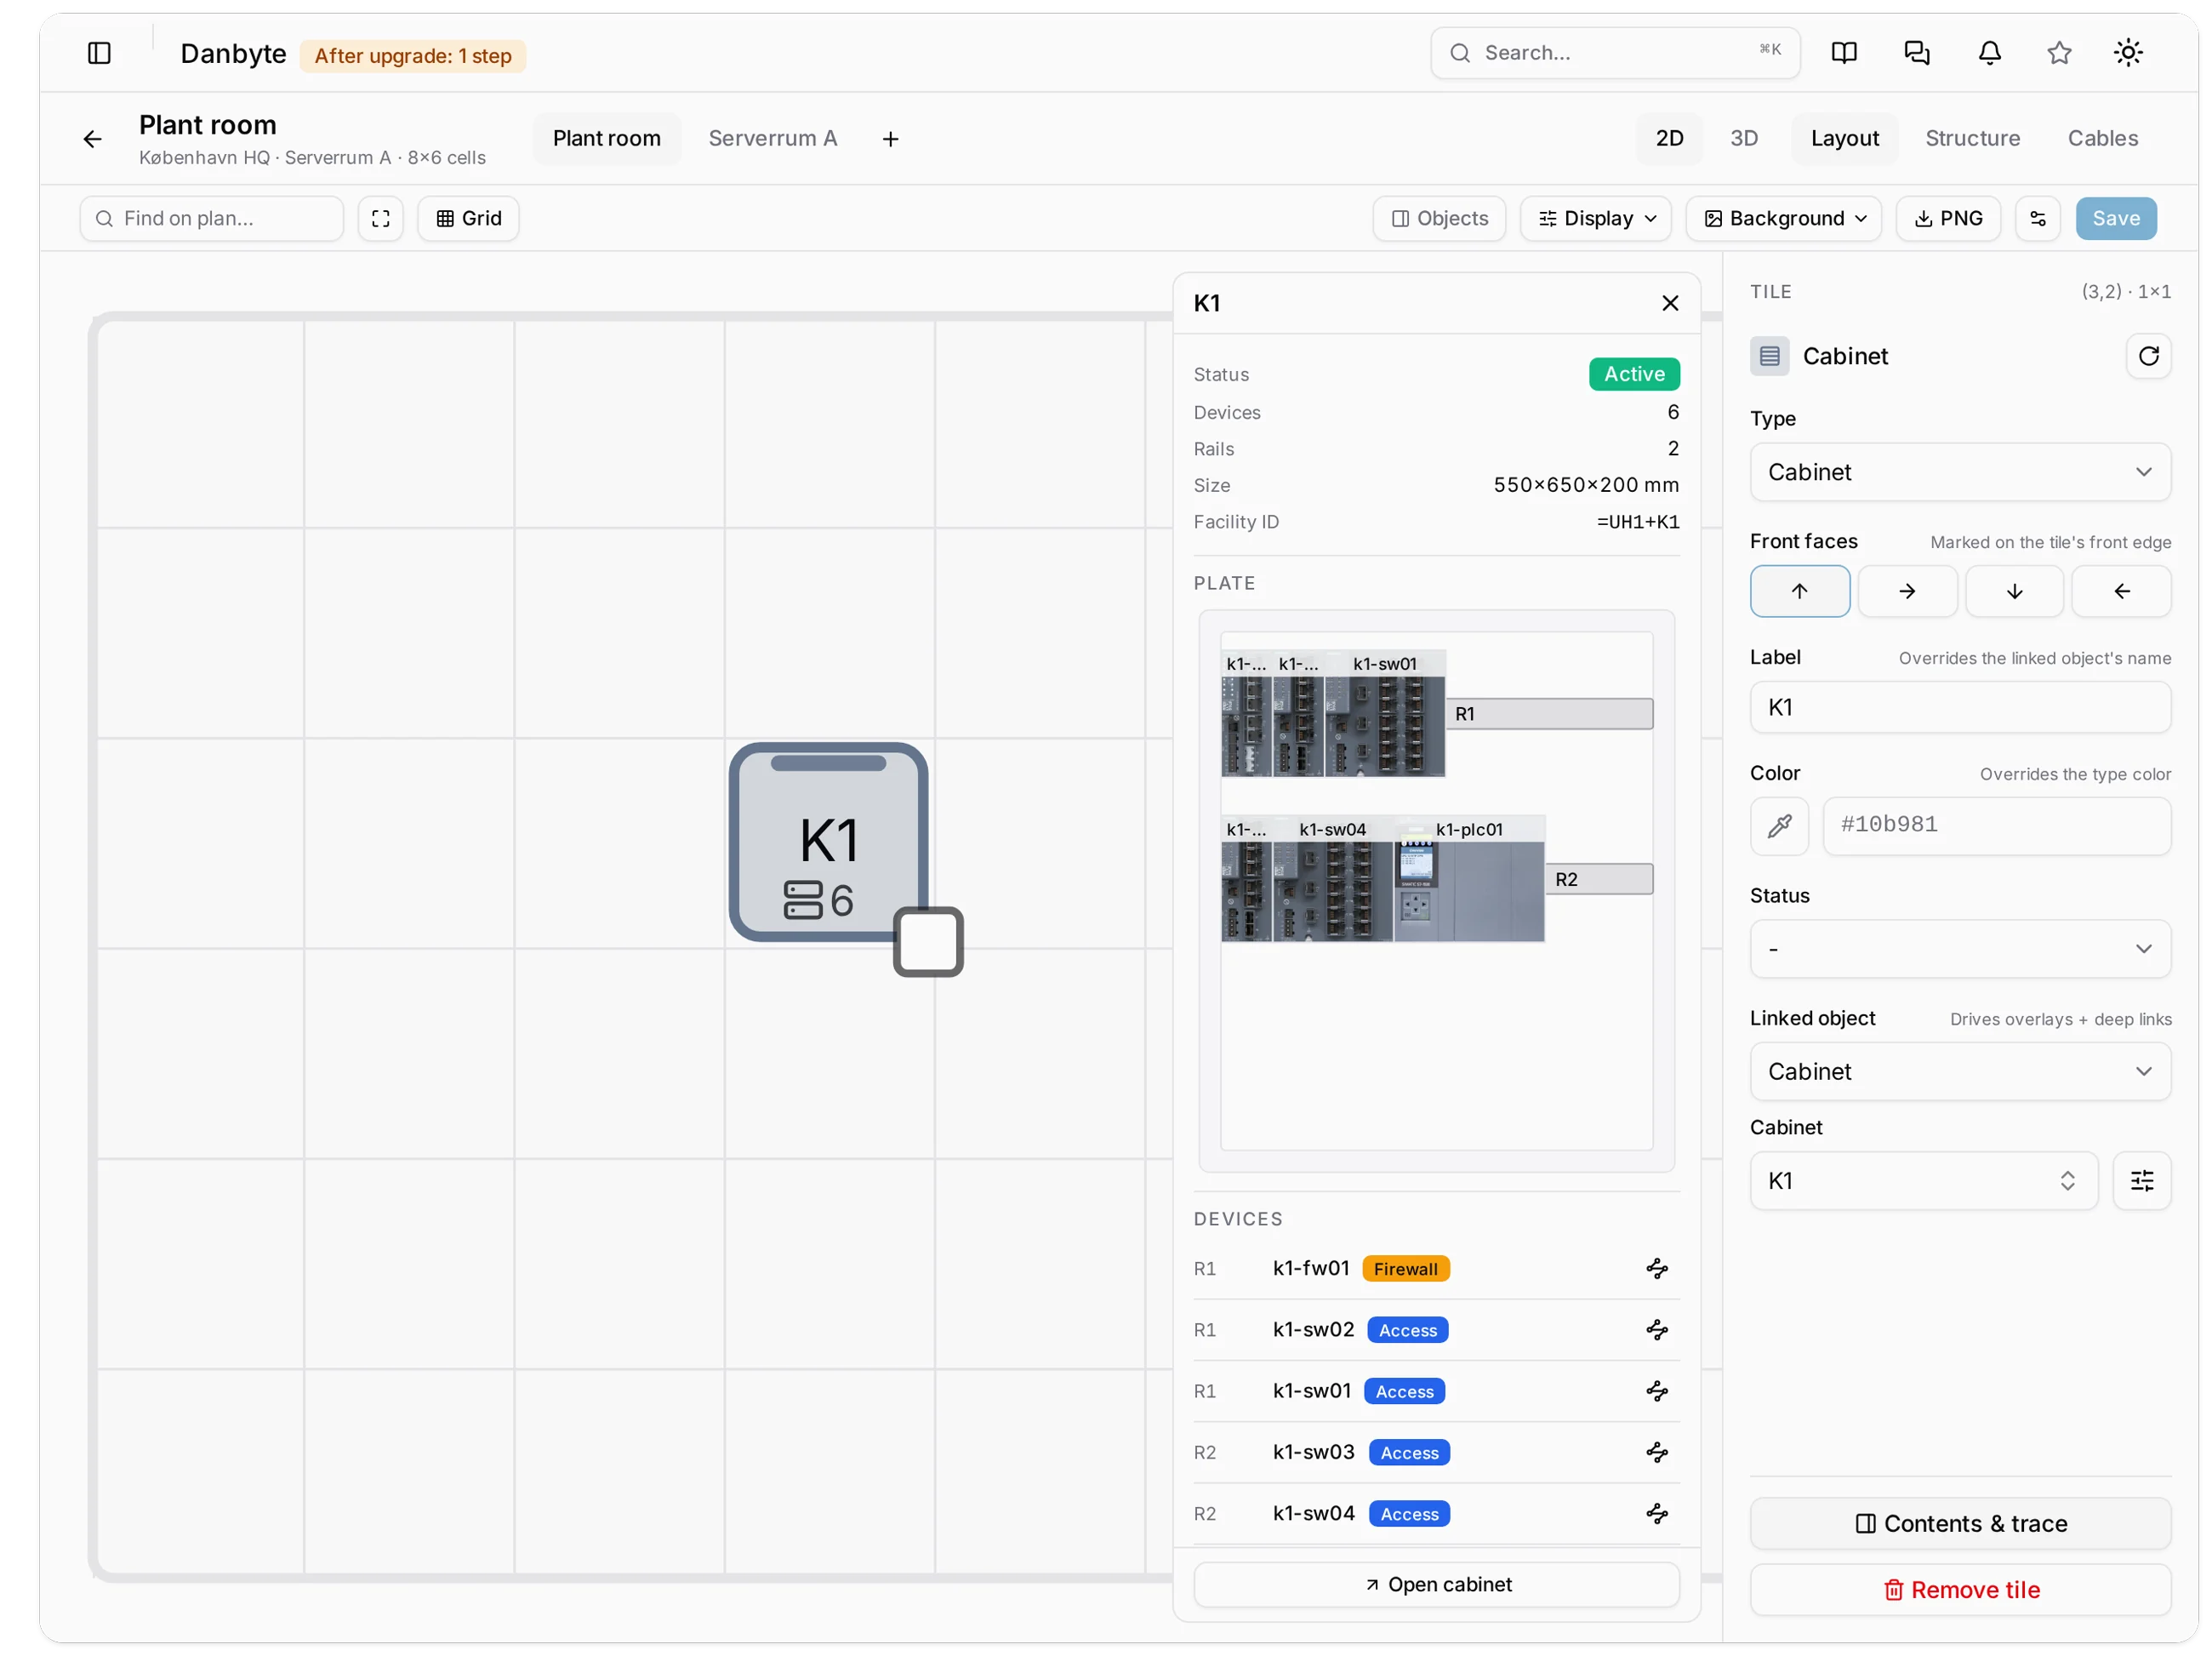Image resolution: width=2212 pixels, height=1656 pixels.
Task: Open cabinet settings sliders icon
Action: click(2141, 1180)
